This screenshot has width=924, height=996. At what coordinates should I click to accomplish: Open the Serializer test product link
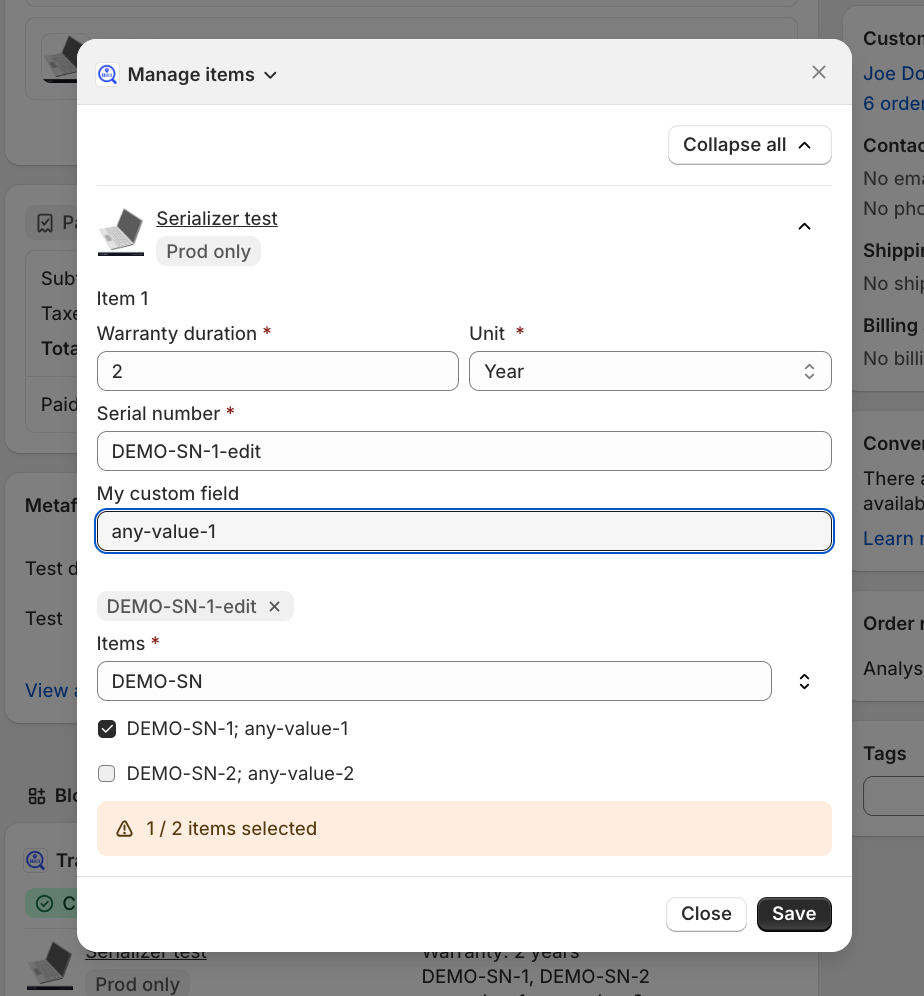click(217, 218)
